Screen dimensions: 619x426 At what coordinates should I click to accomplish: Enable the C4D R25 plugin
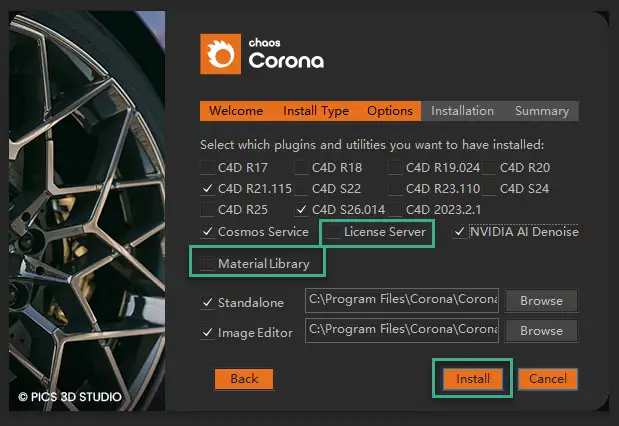click(x=207, y=209)
